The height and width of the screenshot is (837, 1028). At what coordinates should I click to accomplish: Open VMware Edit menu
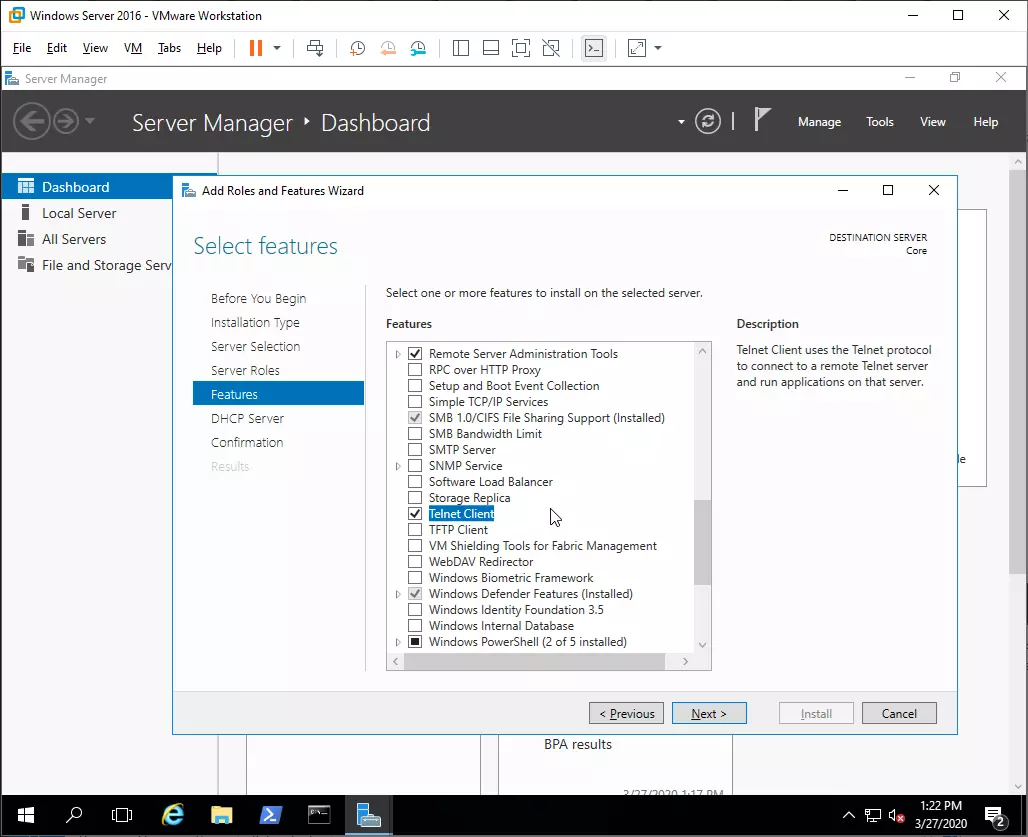click(56, 48)
